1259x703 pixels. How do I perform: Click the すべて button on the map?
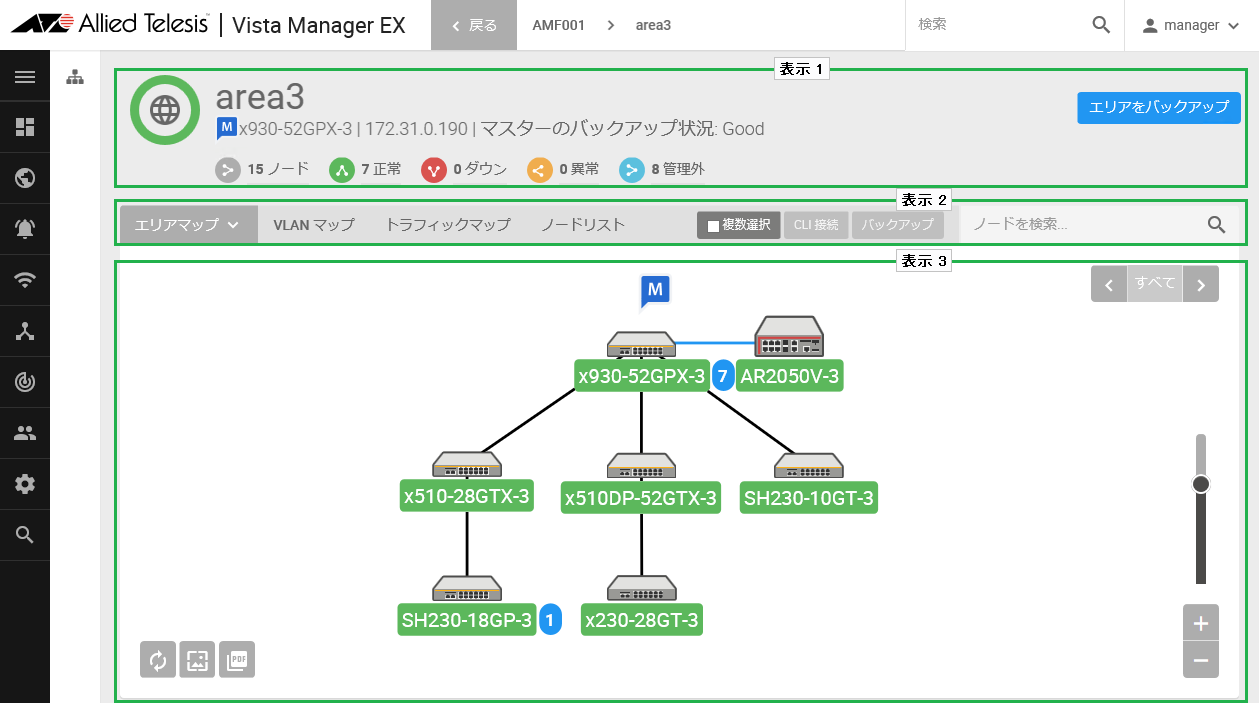point(1155,284)
